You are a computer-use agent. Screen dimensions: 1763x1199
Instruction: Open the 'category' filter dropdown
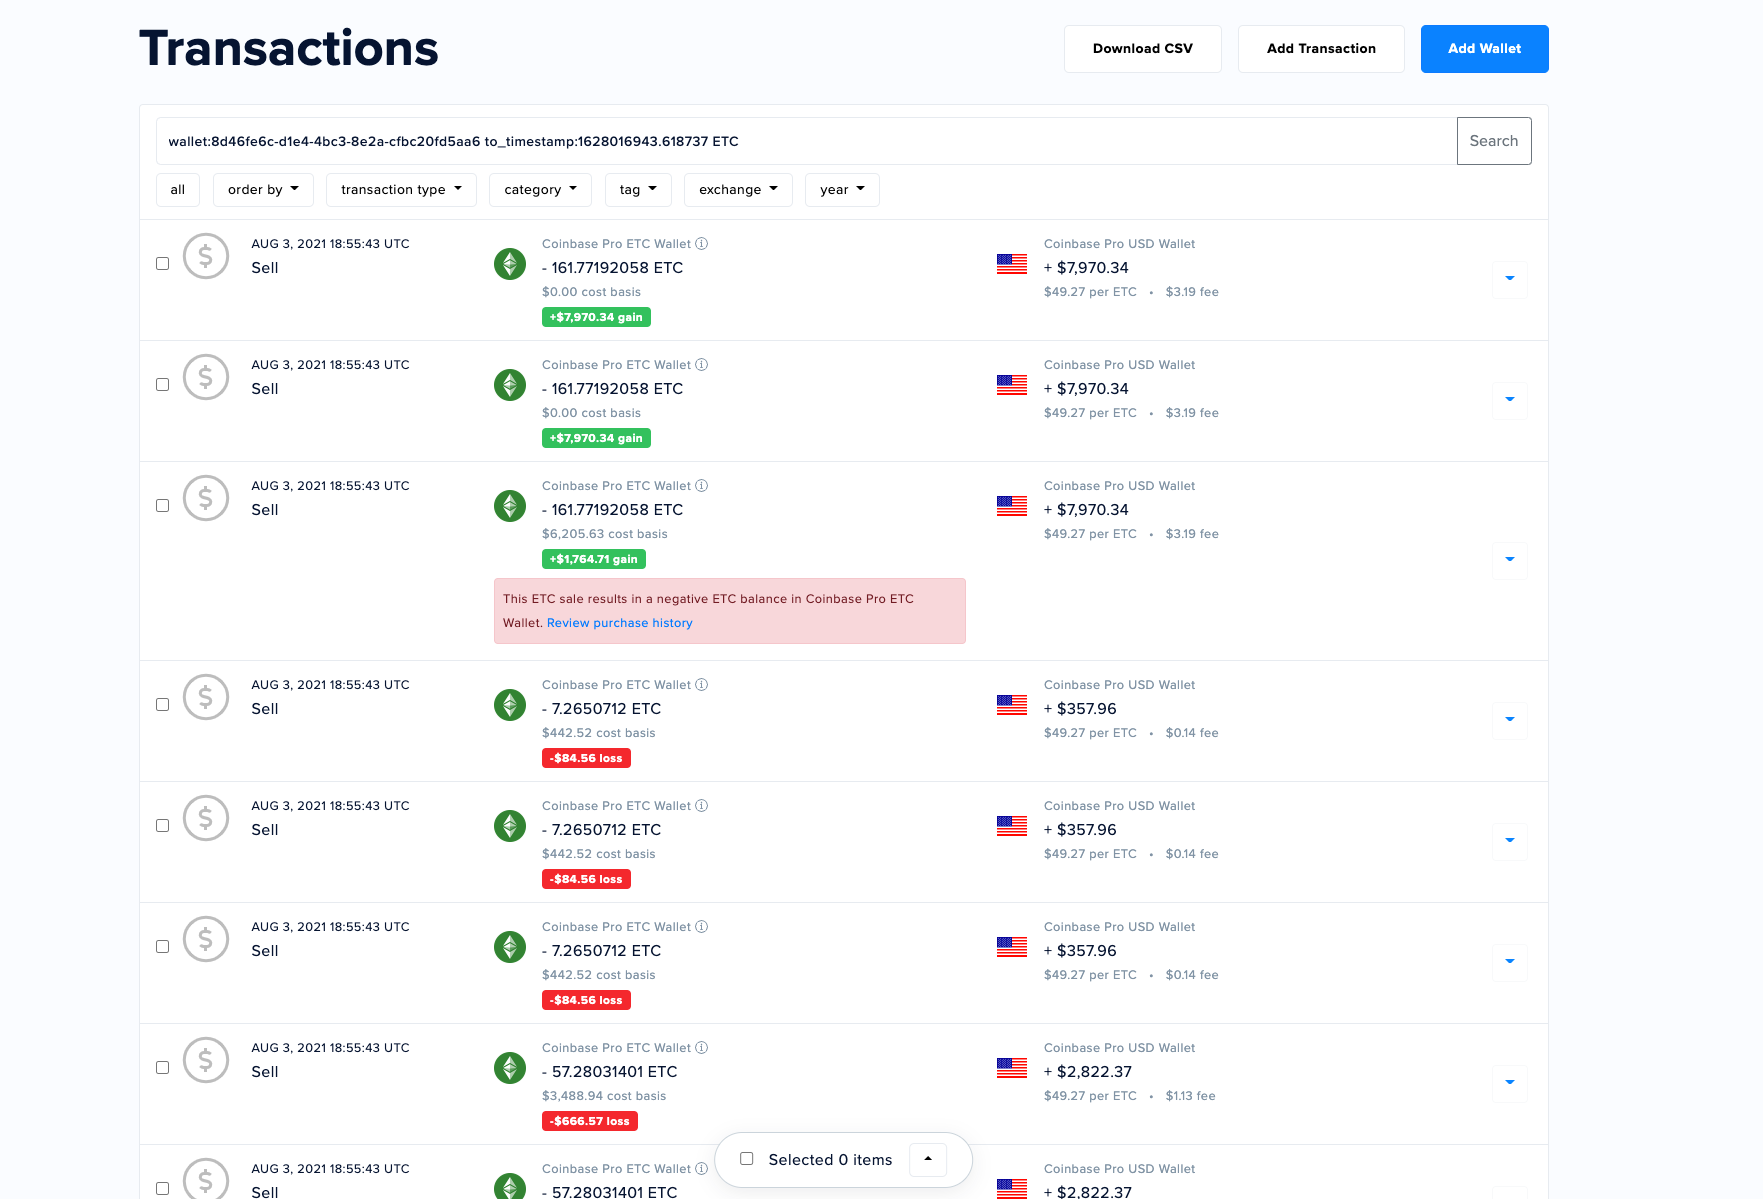(540, 190)
